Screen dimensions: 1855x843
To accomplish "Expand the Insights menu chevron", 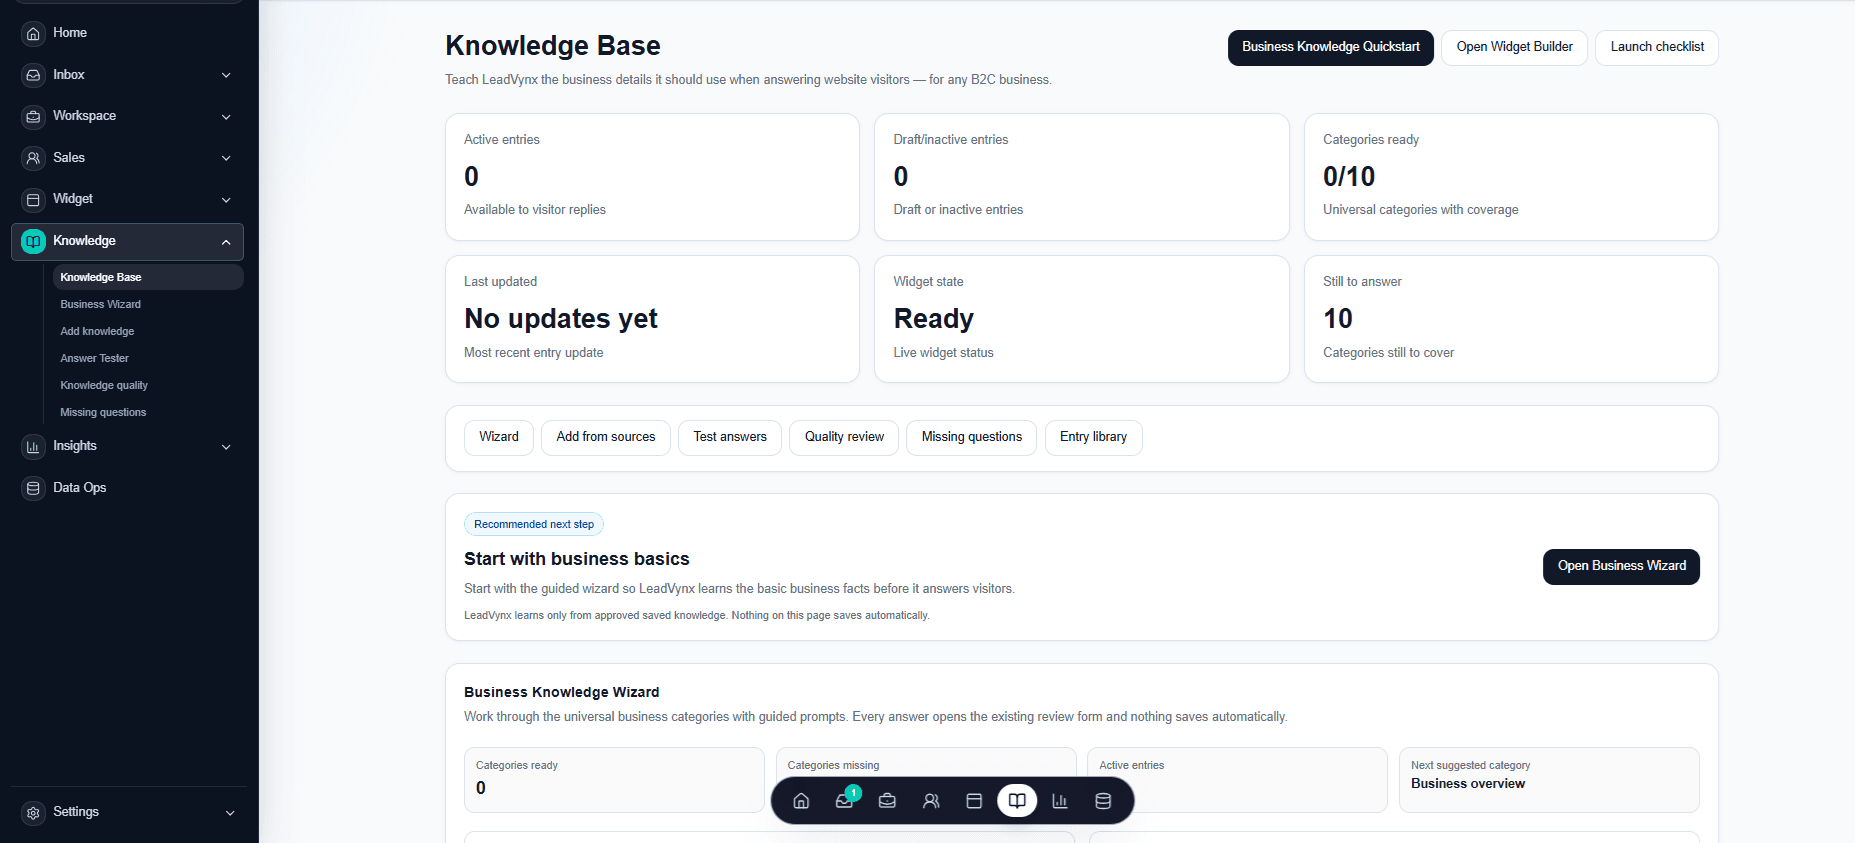I will (x=226, y=447).
